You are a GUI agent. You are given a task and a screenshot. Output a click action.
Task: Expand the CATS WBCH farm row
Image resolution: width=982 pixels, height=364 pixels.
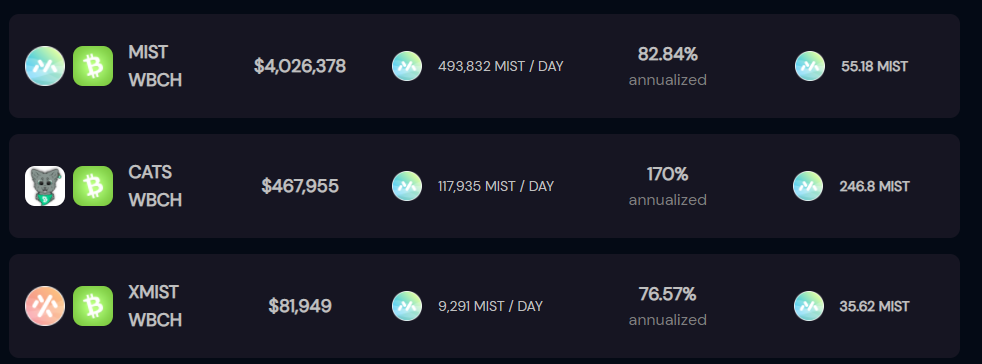(x=484, y=186)
